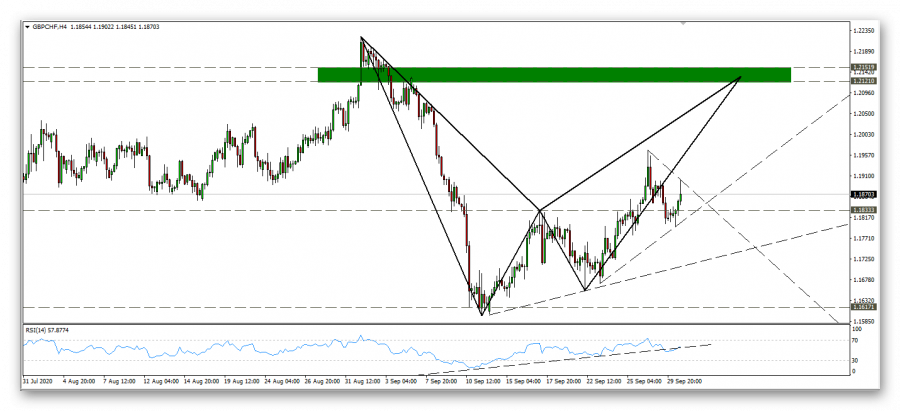Click the 1.21210 price level tag
The width and height of the screenshot is (900, 411).
click(x=864, y=82)
